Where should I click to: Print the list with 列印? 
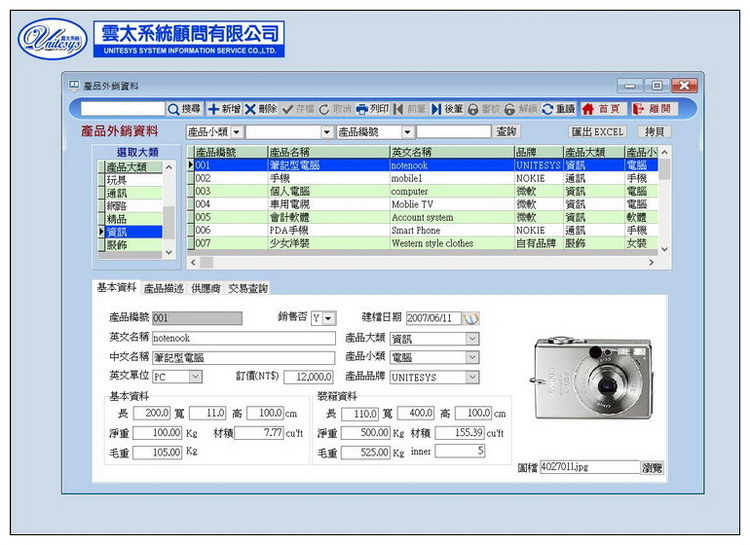pos(372,108)
